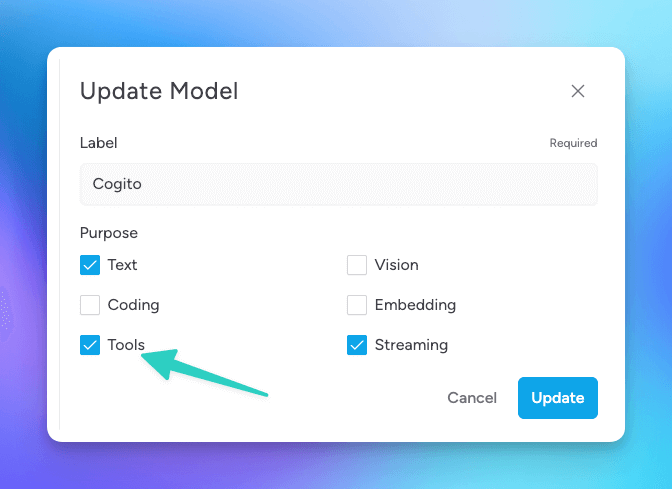Click the "Update Model" dialog title
Screen dimensions: 672x489
point(159,92)
